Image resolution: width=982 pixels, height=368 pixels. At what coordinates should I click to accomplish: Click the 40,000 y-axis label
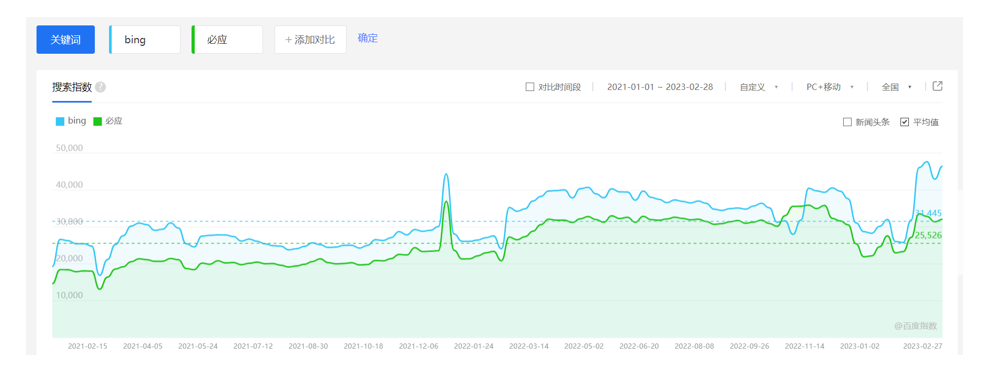coord(70,185)
